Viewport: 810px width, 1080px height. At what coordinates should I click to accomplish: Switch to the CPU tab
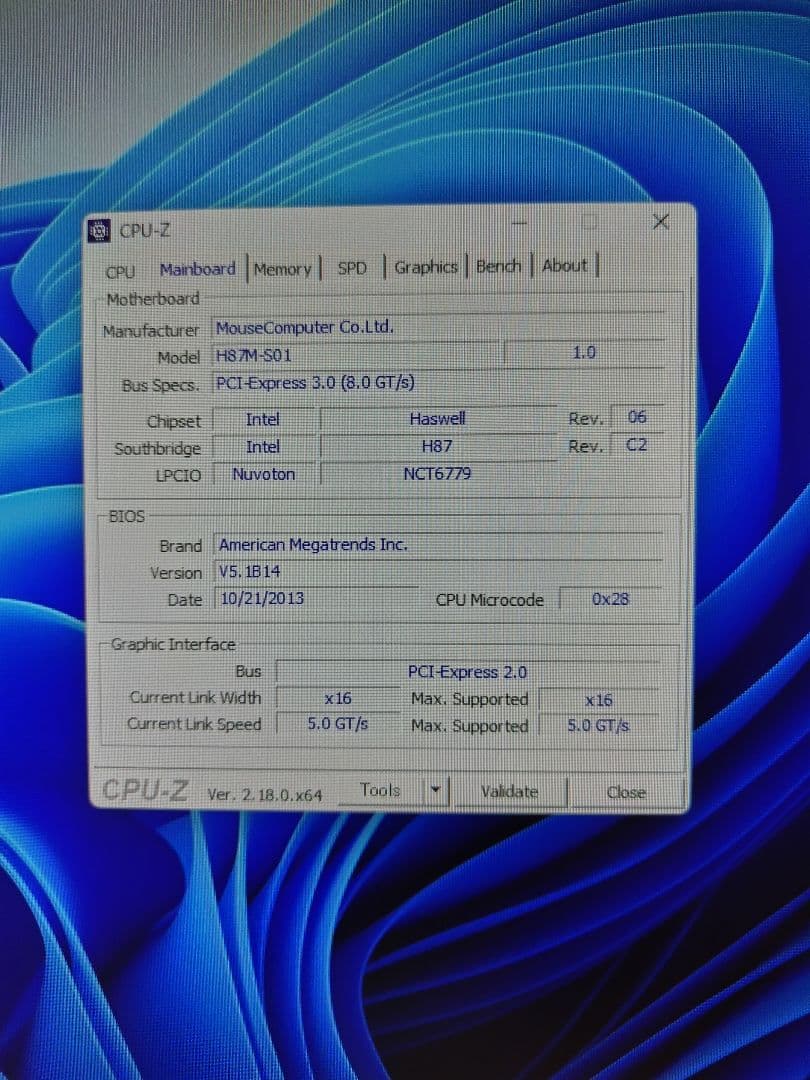(121, 271)
